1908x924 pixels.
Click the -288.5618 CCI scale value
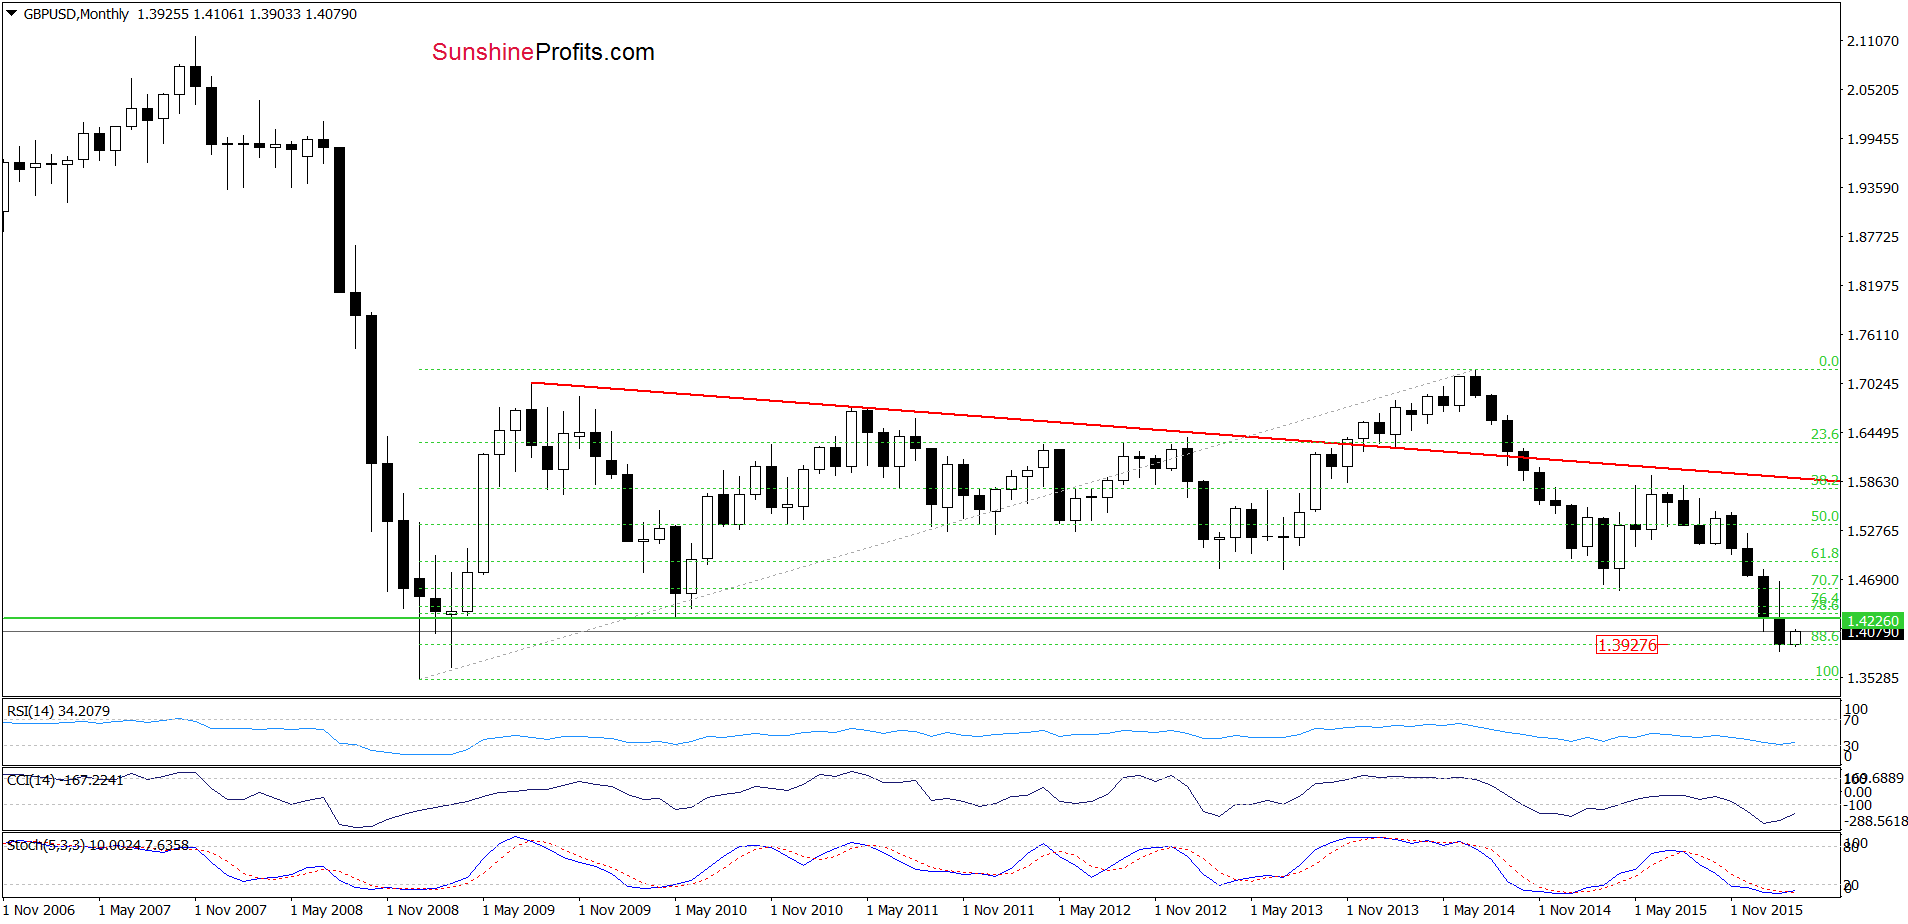[x=1876, y=821]
